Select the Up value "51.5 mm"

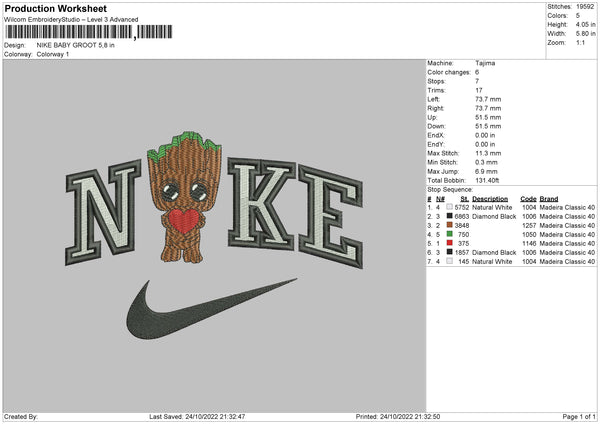tap(488, 117)
